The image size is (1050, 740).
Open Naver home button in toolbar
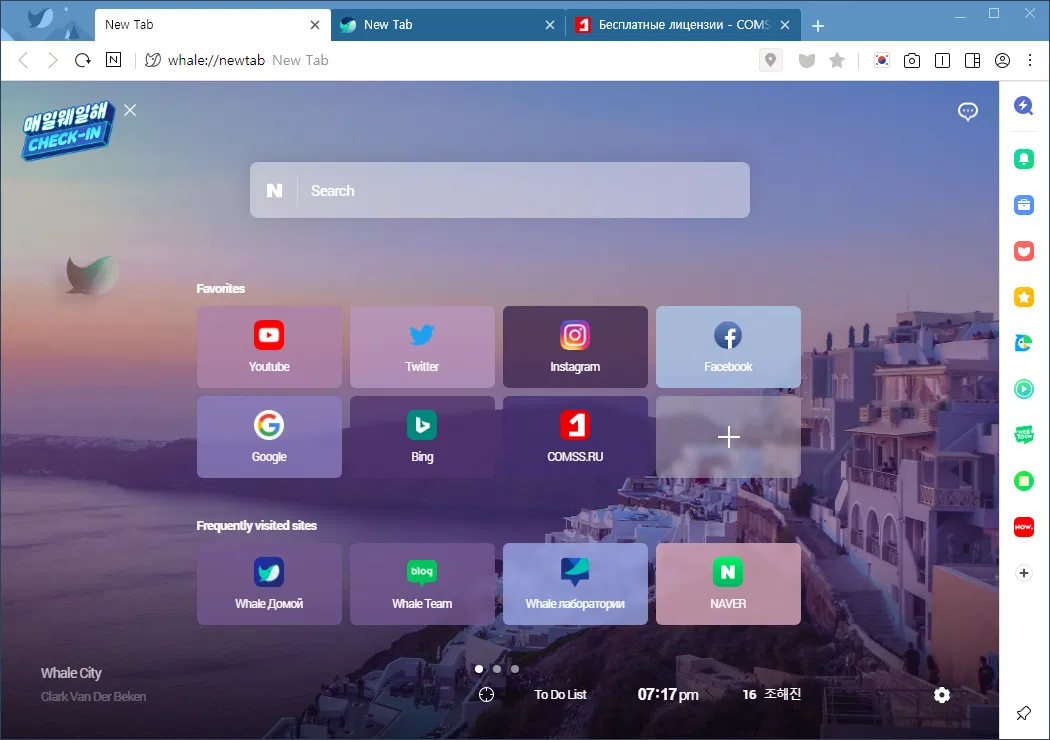tap(113, 60)
